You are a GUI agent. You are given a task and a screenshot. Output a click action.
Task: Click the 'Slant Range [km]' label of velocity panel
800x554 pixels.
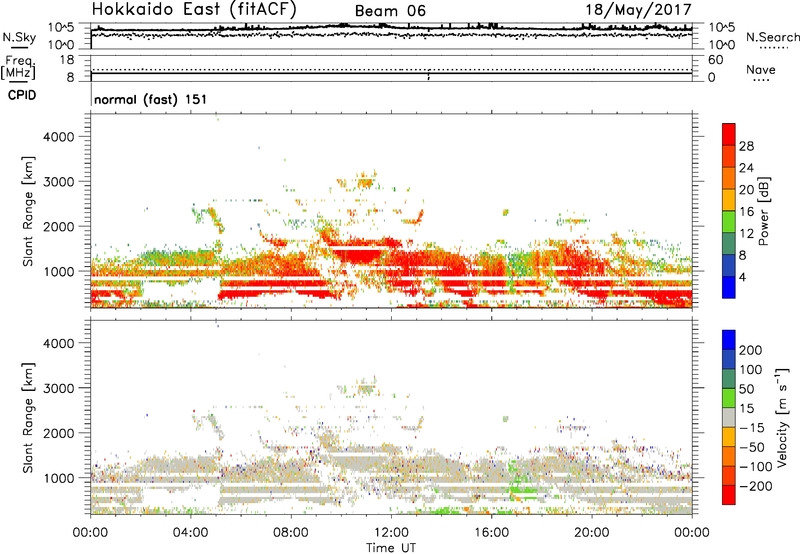click(28, 417)
